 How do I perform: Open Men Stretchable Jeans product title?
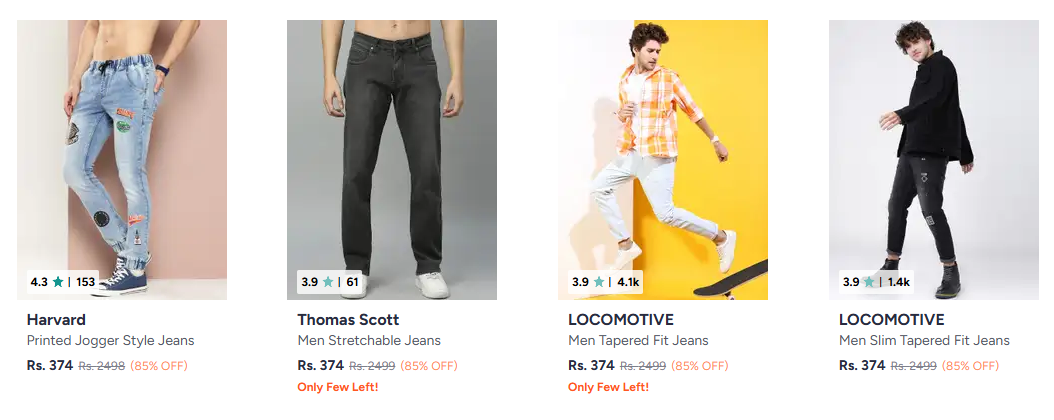(369, 341)
